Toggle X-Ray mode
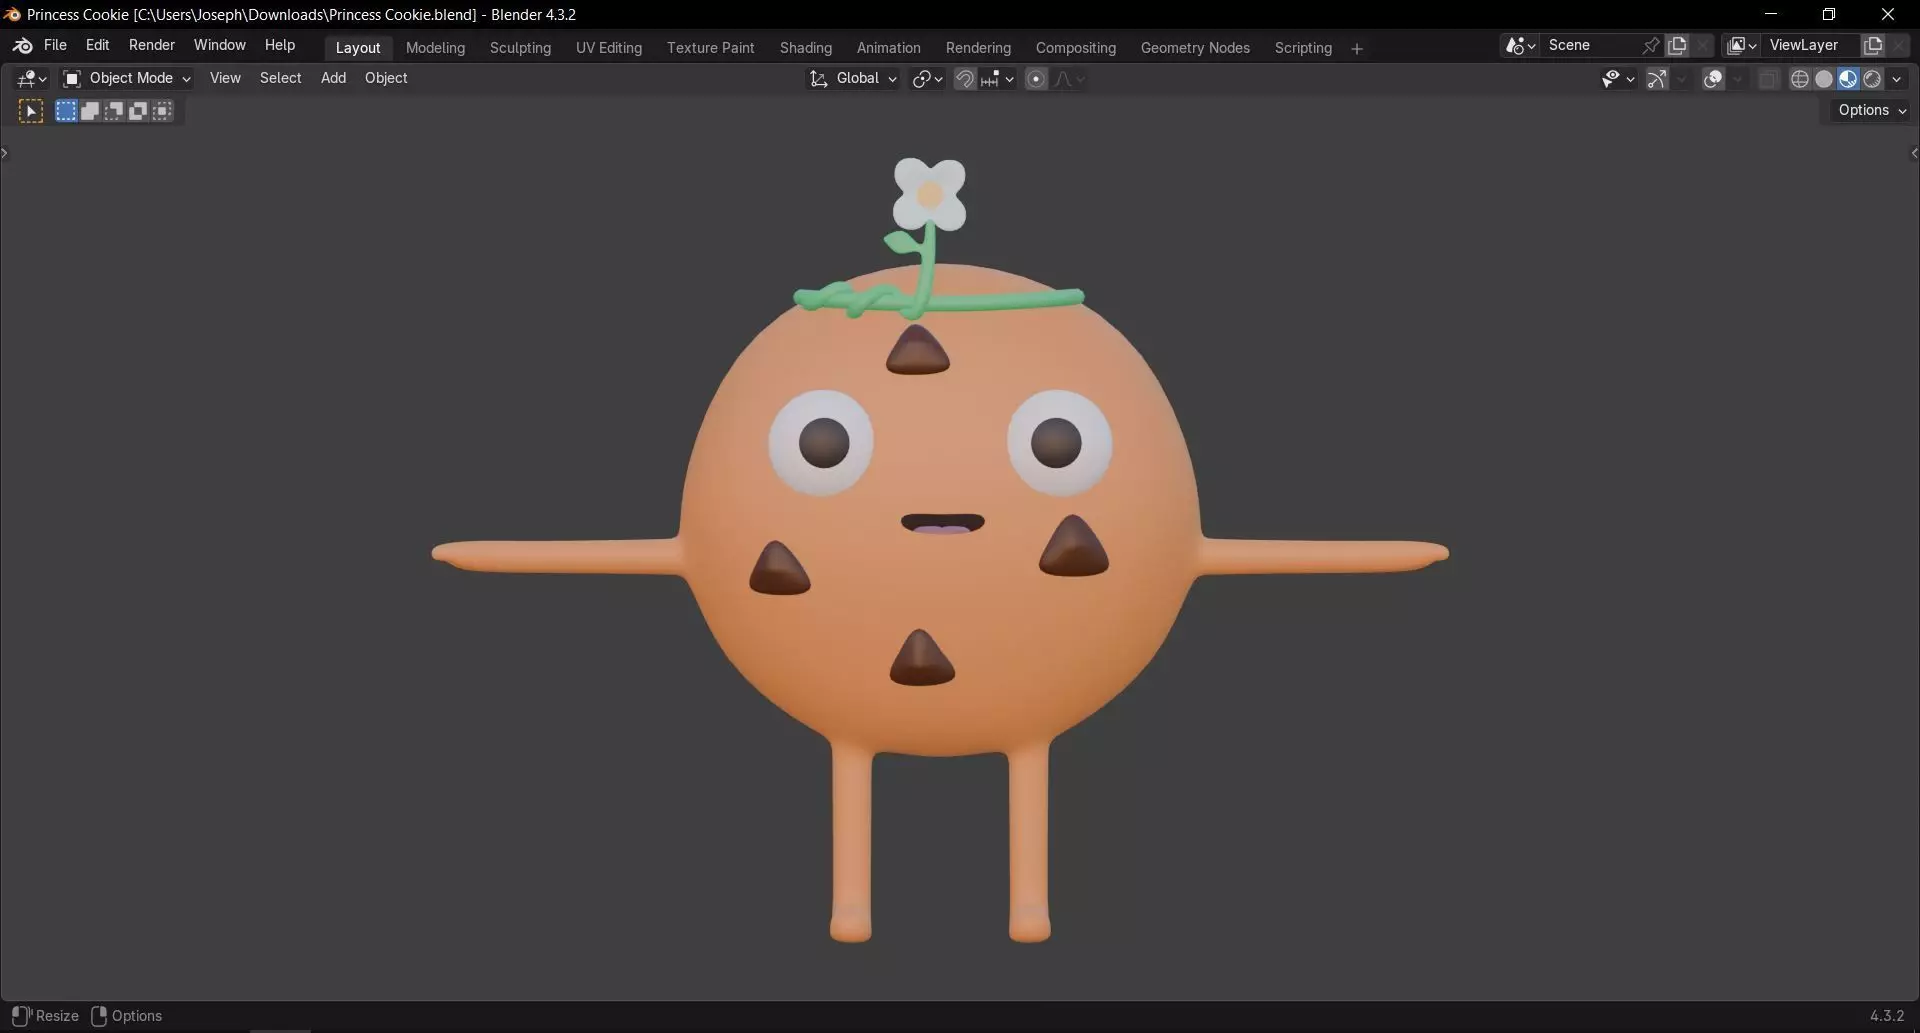 [1768, 79]
